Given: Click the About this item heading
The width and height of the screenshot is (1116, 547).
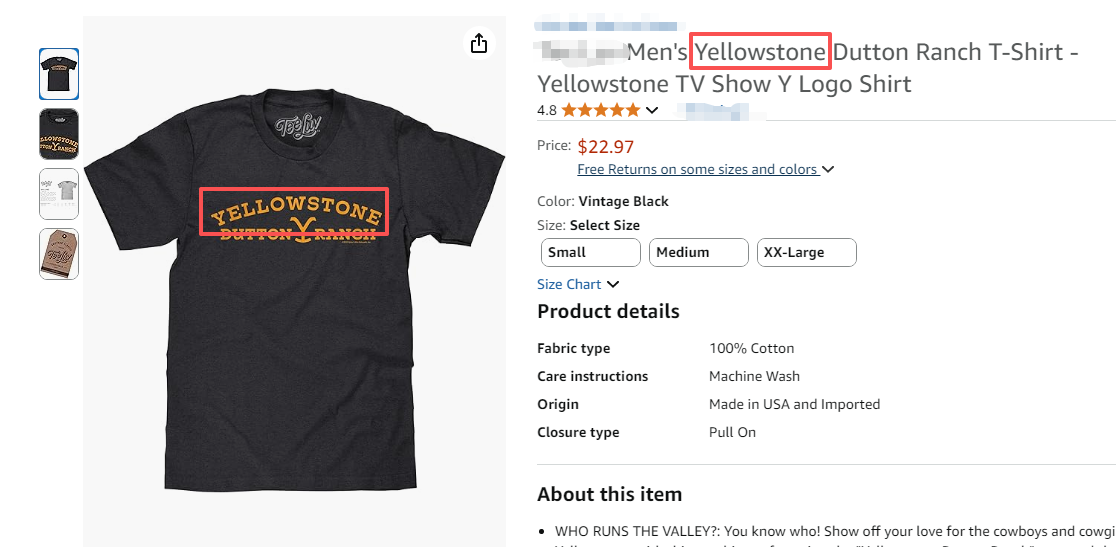Looking at the screenshot, I should 609,494.
